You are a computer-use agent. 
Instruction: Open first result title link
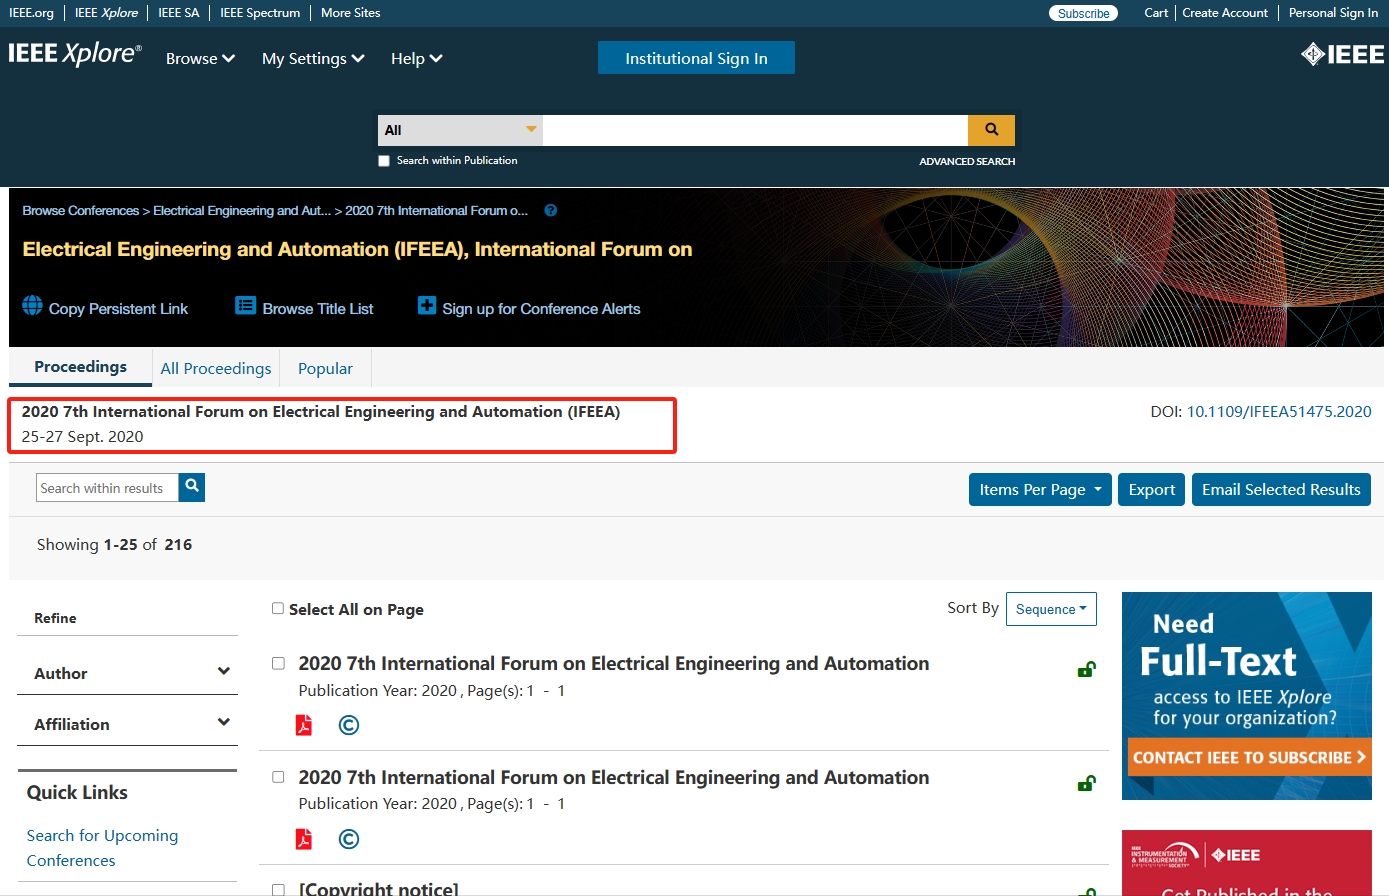[614, 663]
